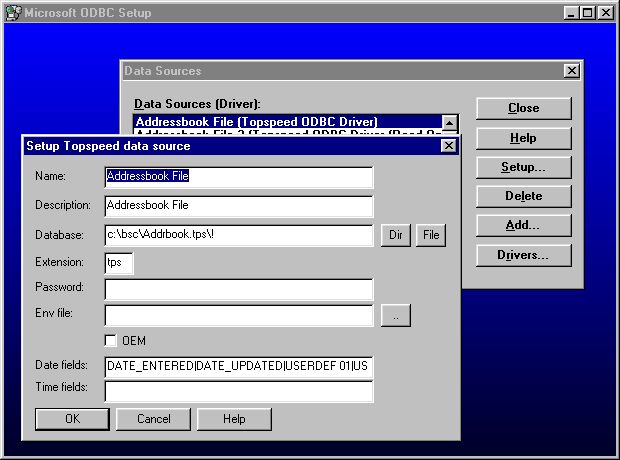Browse with the Dir button
This screenshot has width=620, height=460.
pyautogui.click(x=396, y=235)
